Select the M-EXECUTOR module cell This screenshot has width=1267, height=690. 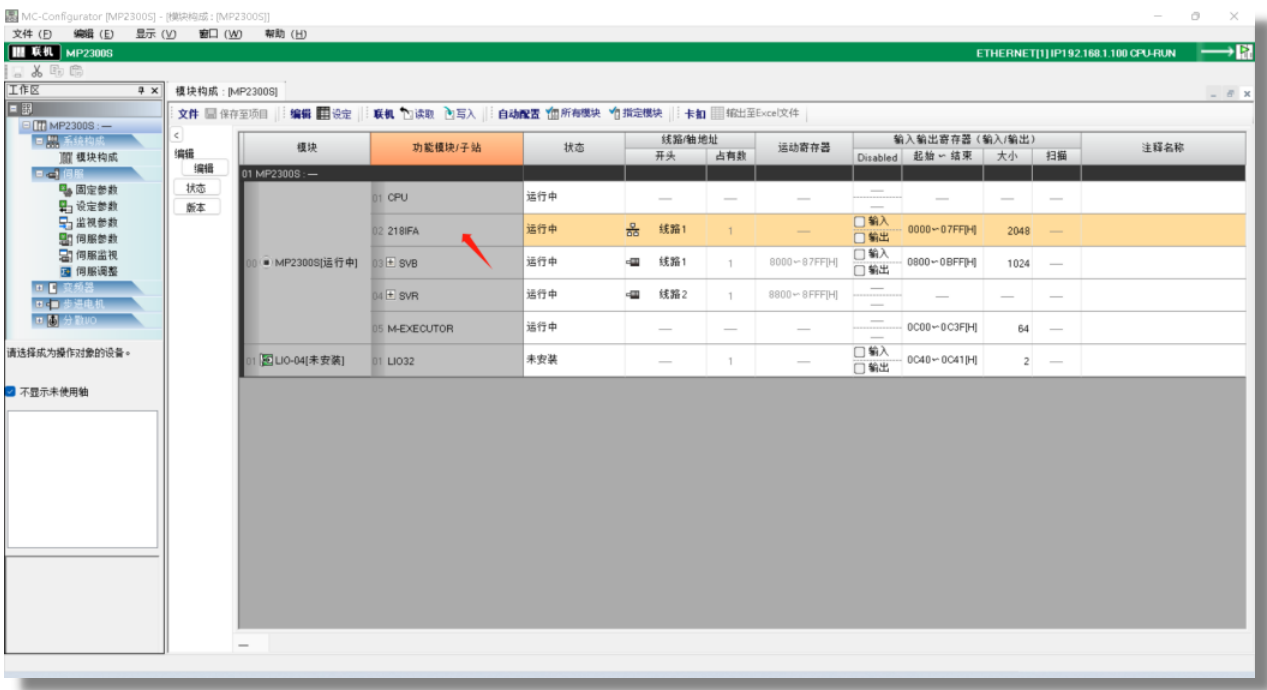click(x=446, y=328)
